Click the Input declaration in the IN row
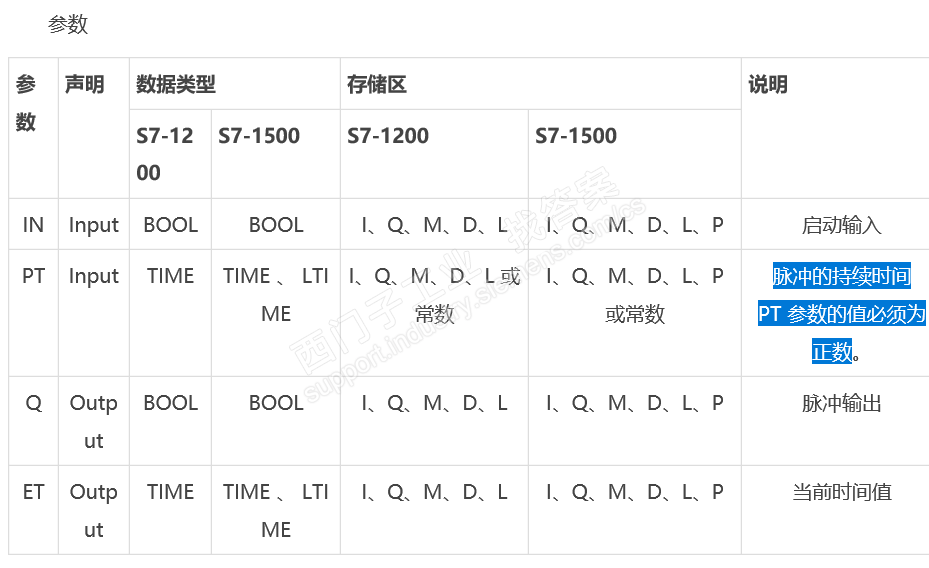The height and width of the screenshot is (568, 929). (94, 225)
